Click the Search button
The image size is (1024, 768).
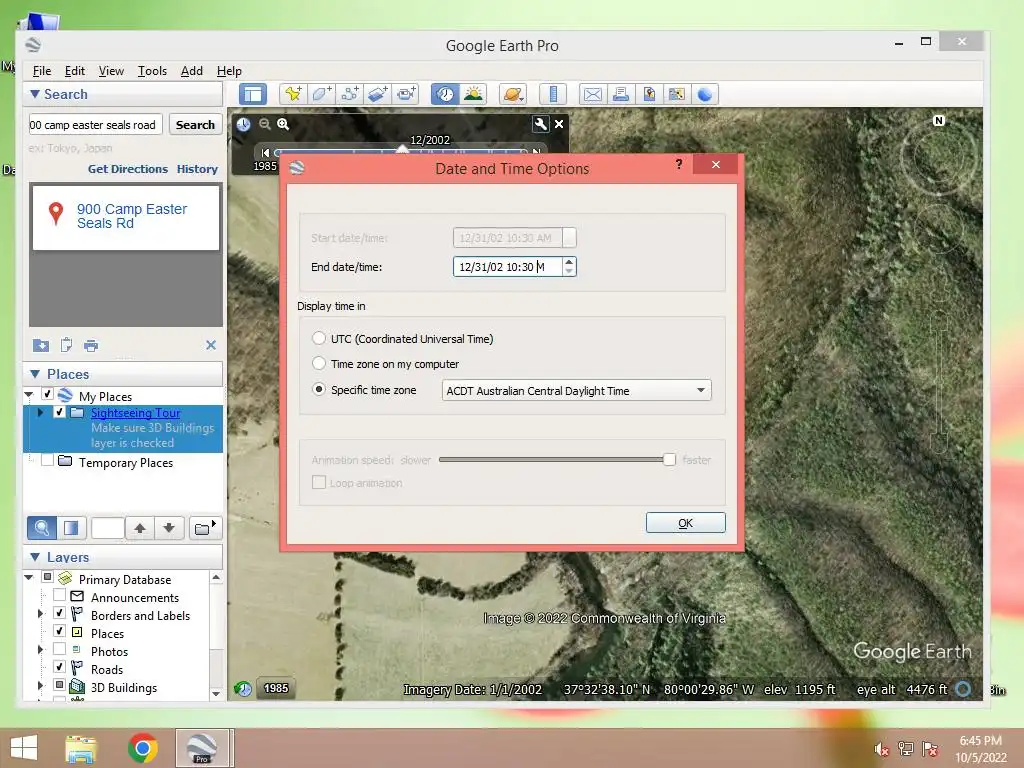tap(195, 125)
